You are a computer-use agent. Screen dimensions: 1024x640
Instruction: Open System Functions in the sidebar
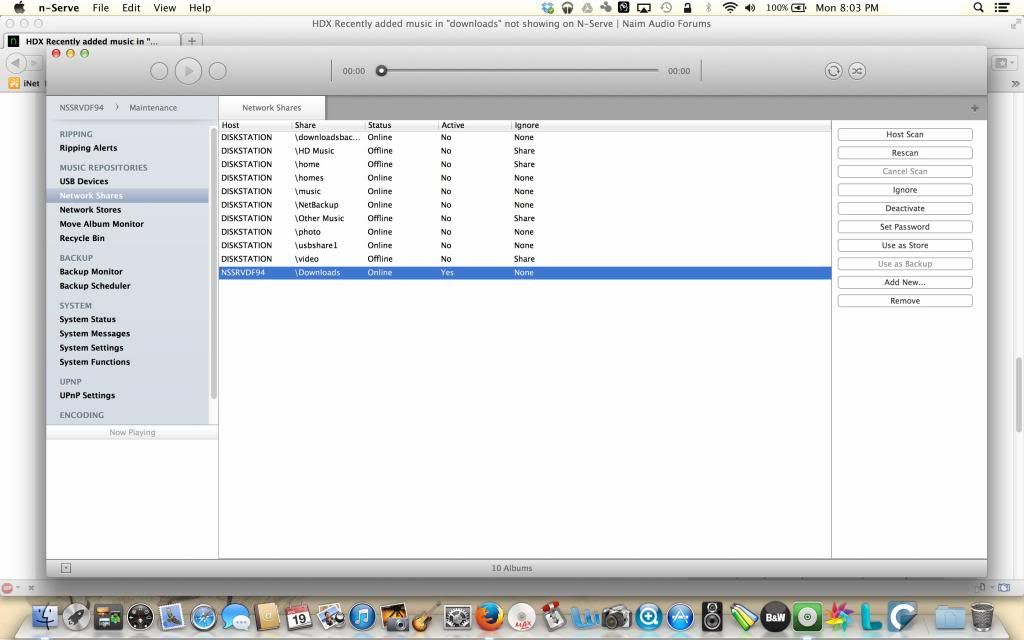coord(95,362)
